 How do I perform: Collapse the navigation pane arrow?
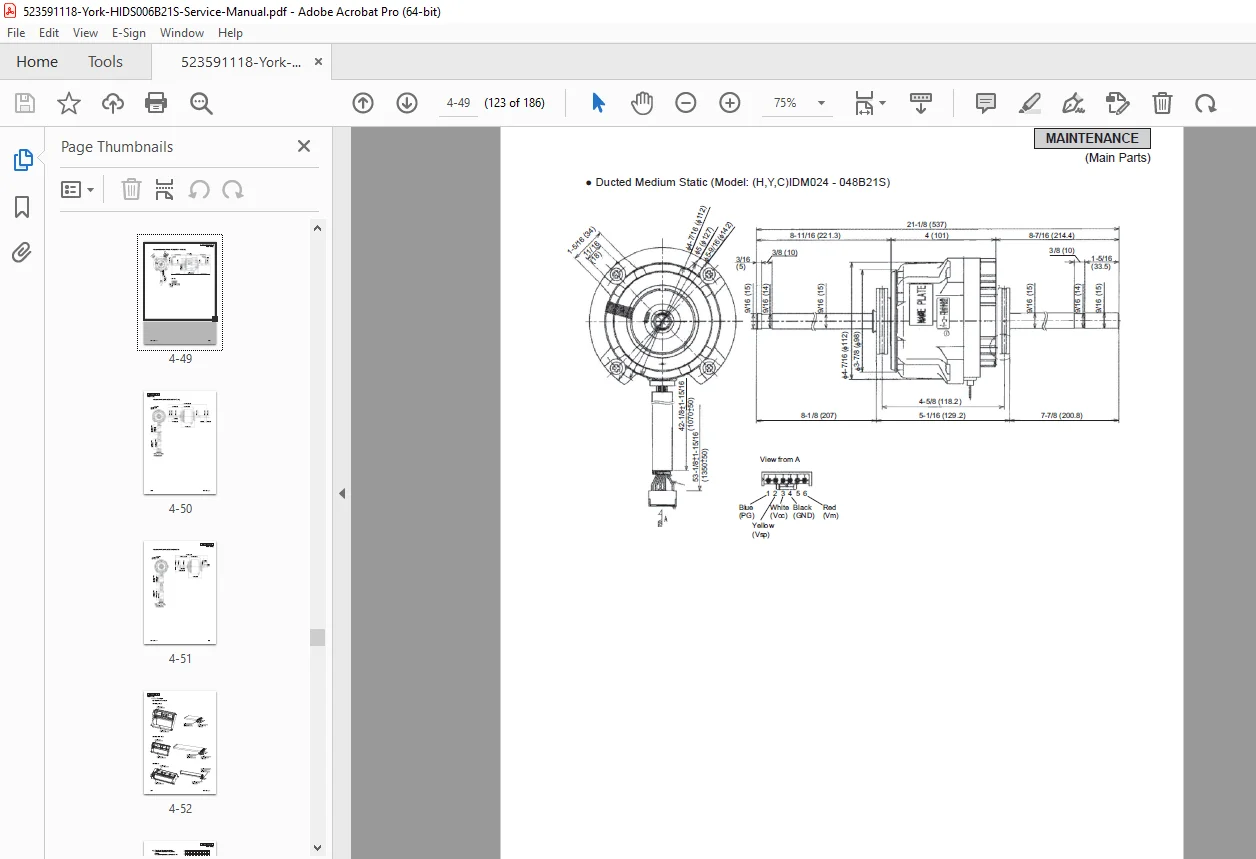click(342, 493)
